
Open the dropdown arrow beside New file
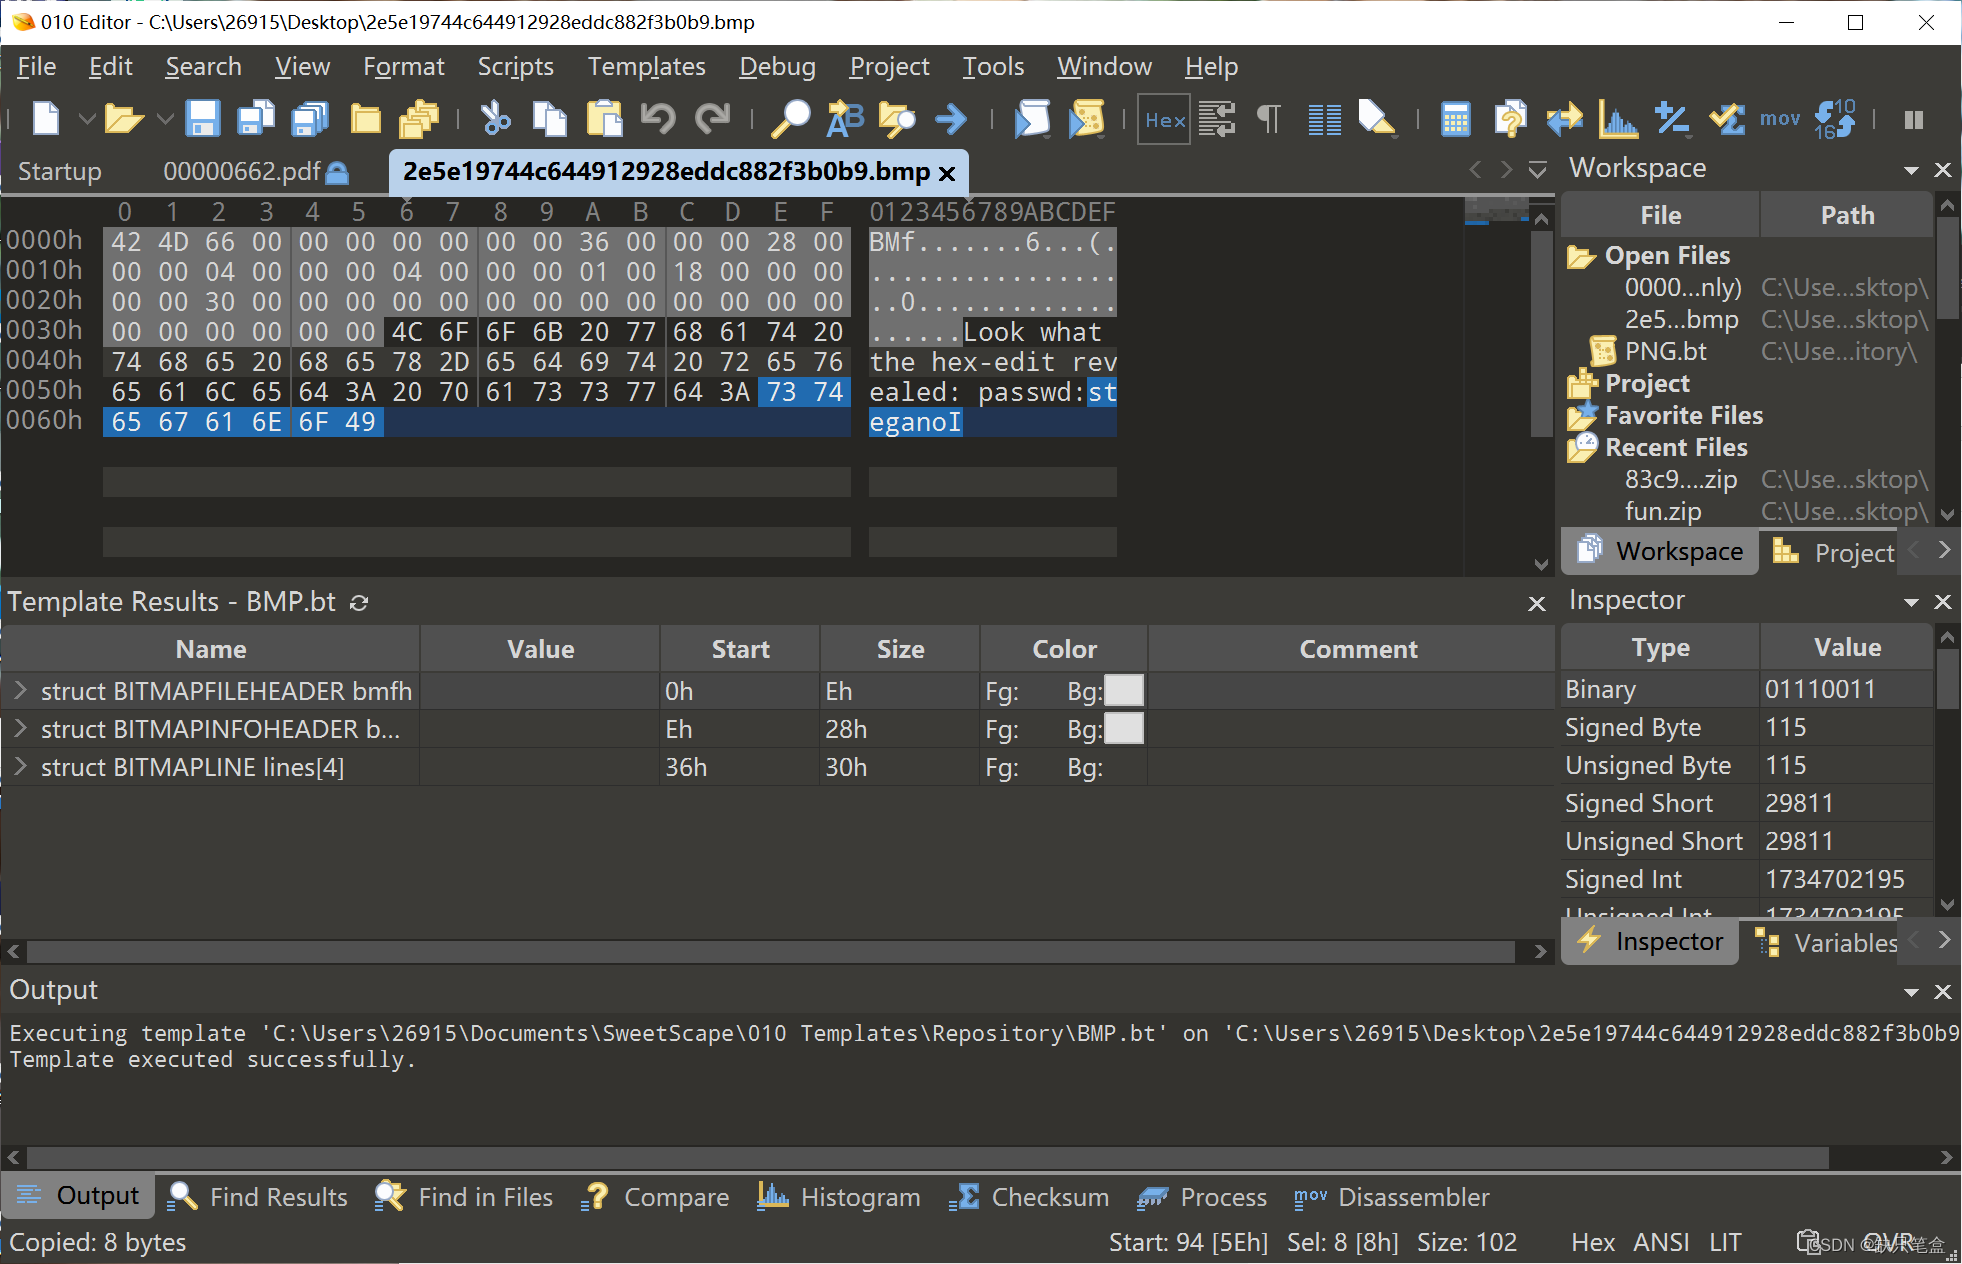[86, 119]
